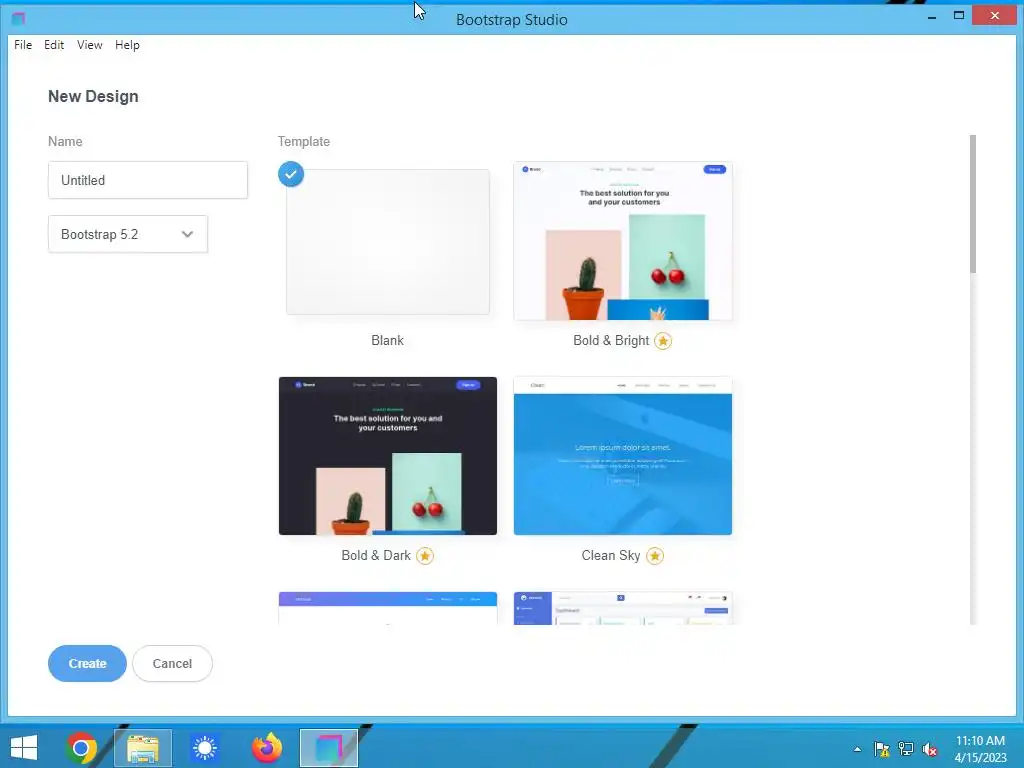This screenshot has height=768, width=1024.
Task: Open the File menu
Action: tap(23, 45)
